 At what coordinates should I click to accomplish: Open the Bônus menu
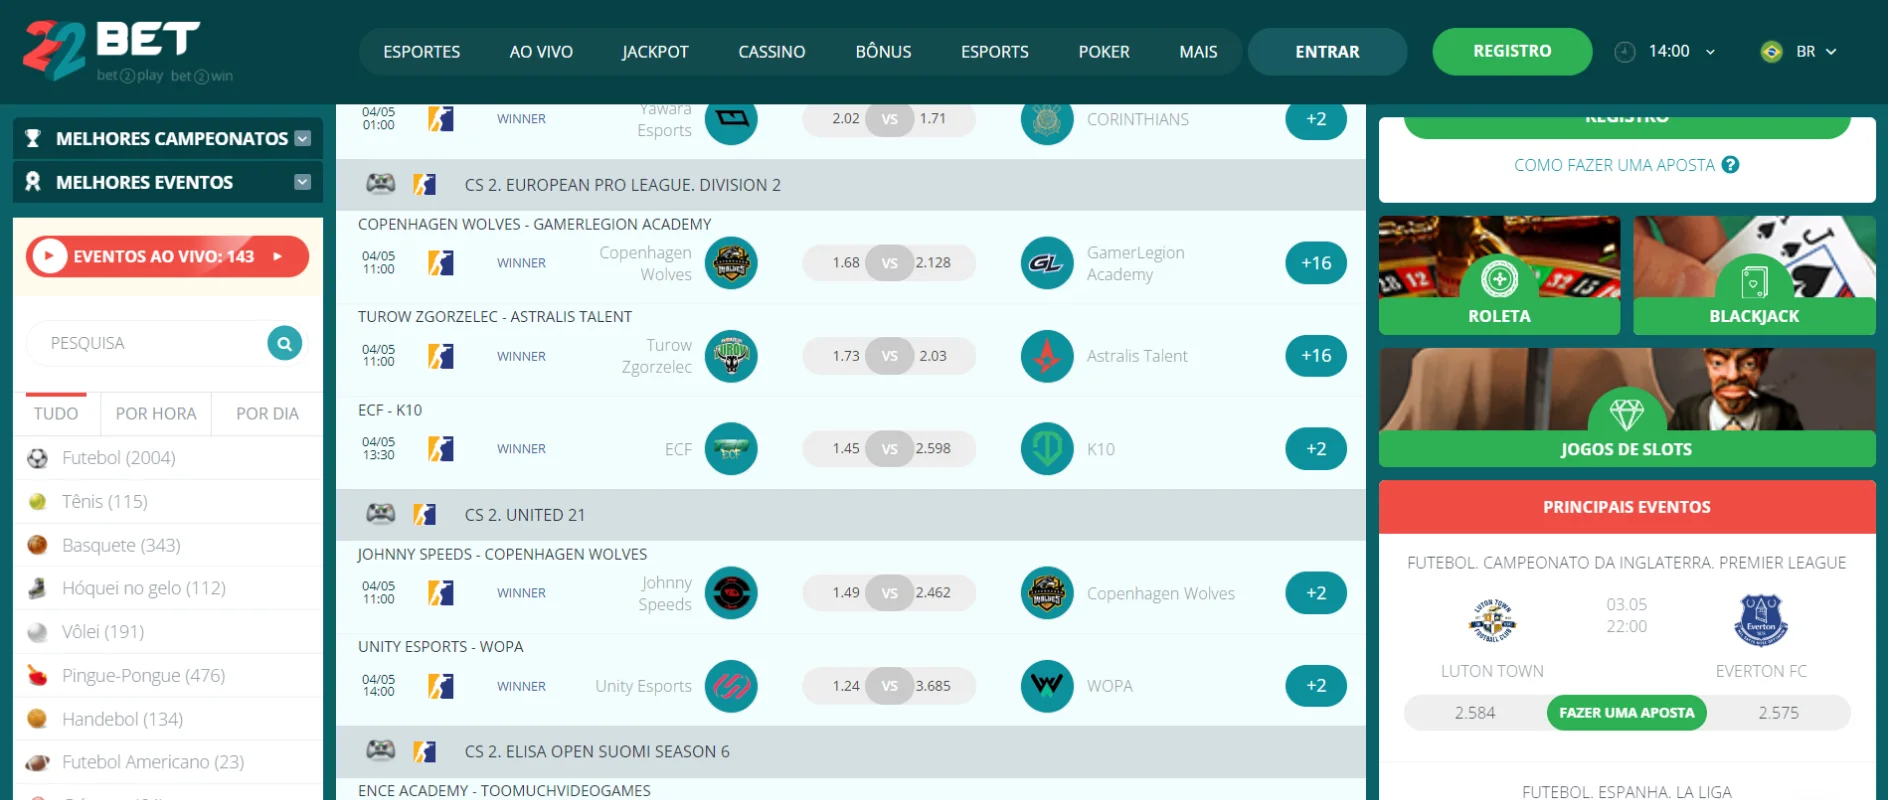pyautogui.click(x=883, y=52)
